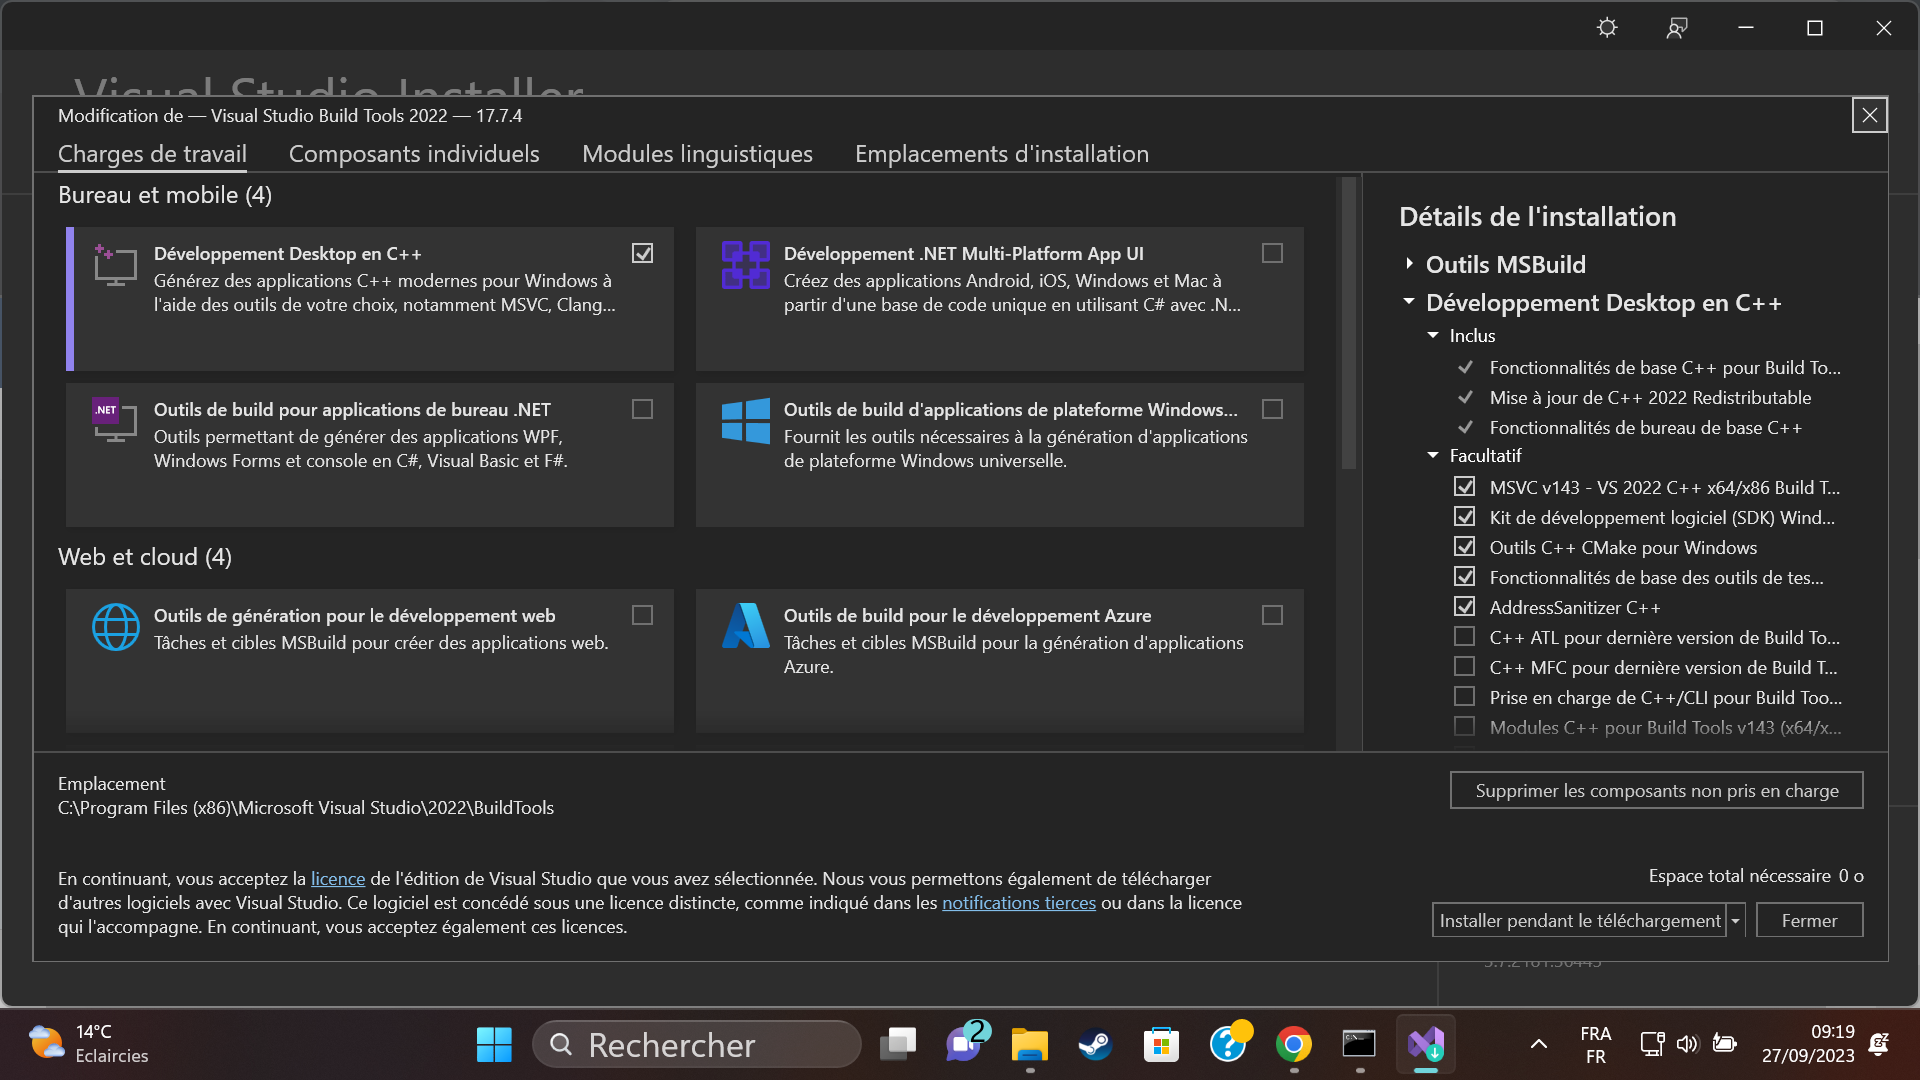Switch to Emplacements d'installation tab
This screenshot has width=1920, height=1080.
(1002, 154)
